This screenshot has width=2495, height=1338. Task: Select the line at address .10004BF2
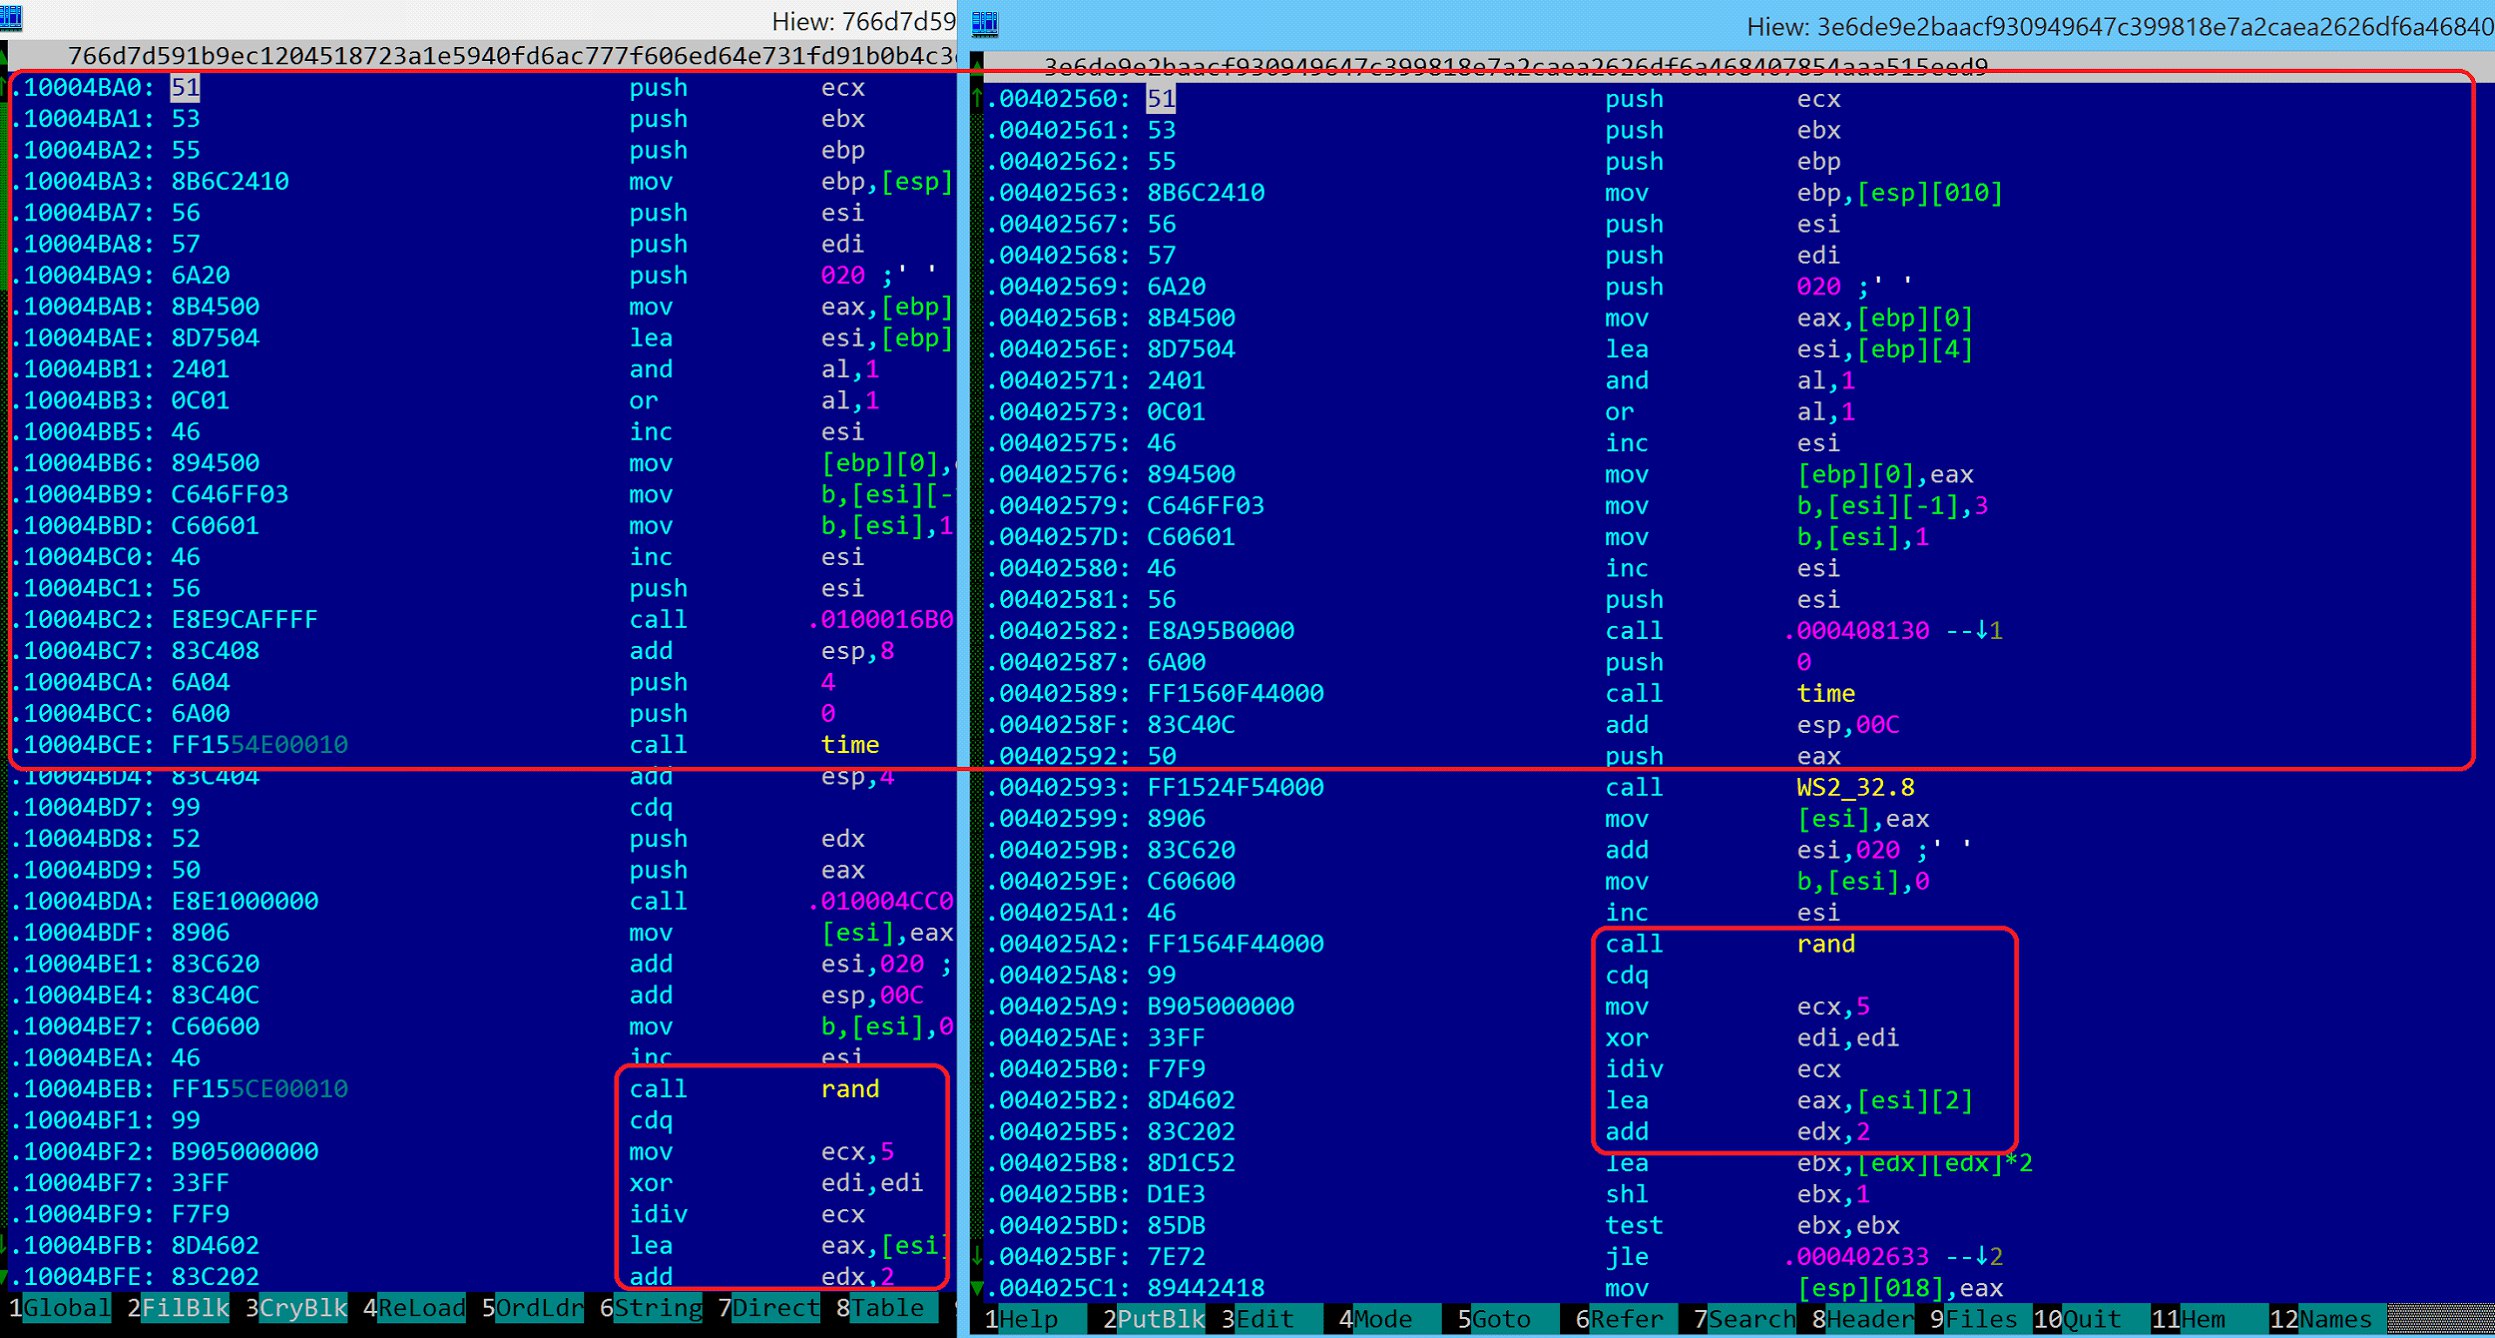pyautogui.click(x=481, y=1151)
